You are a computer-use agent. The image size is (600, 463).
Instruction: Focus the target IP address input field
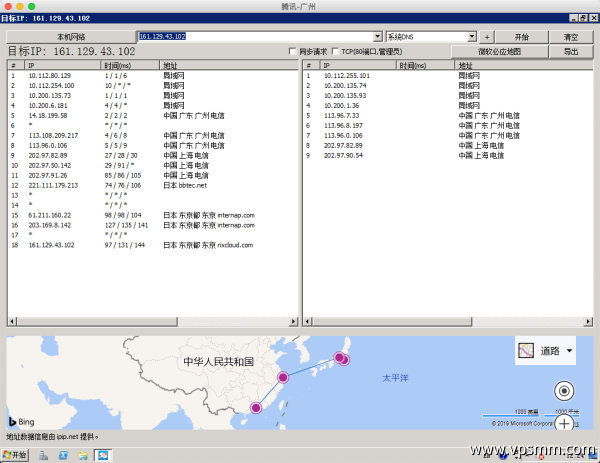pyautogui.click(x=255, y=37)
